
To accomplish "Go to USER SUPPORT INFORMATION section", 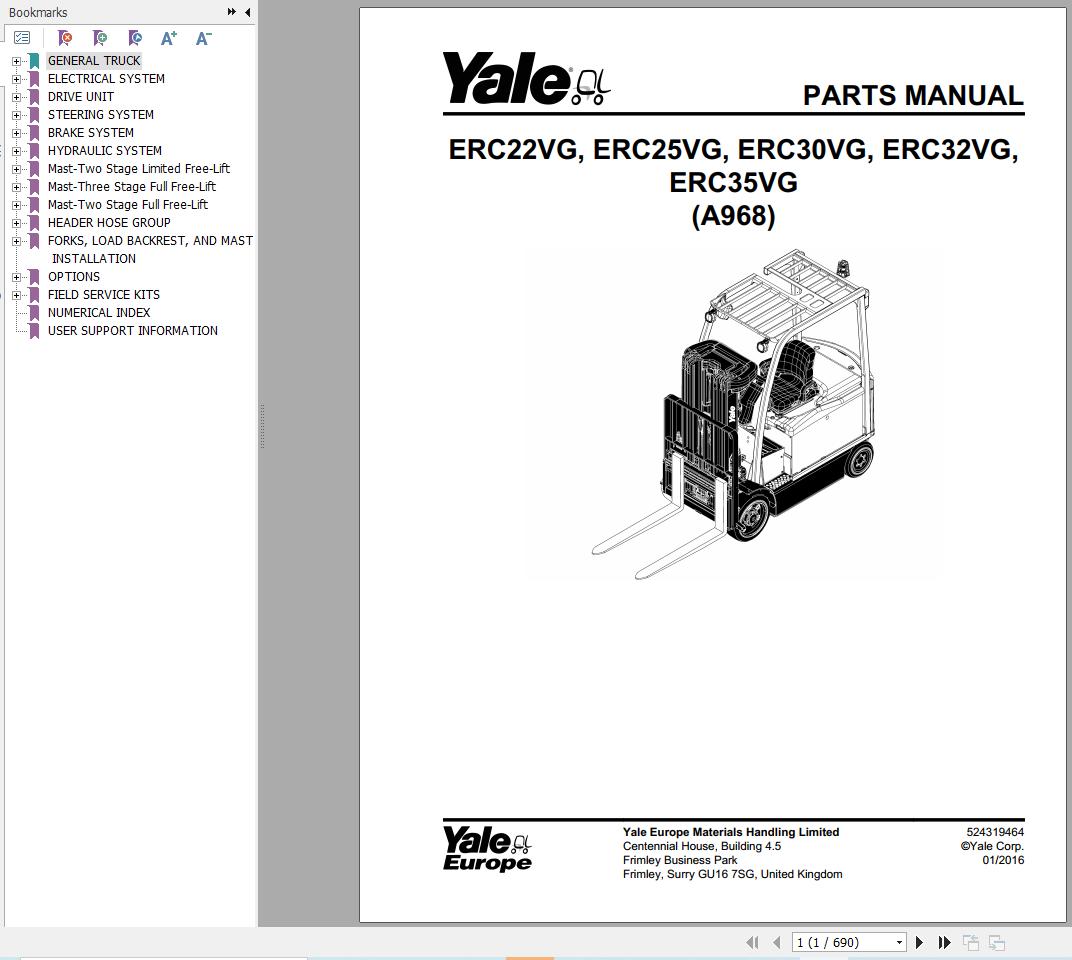I will pyautogui.click(x=132, y=330).
